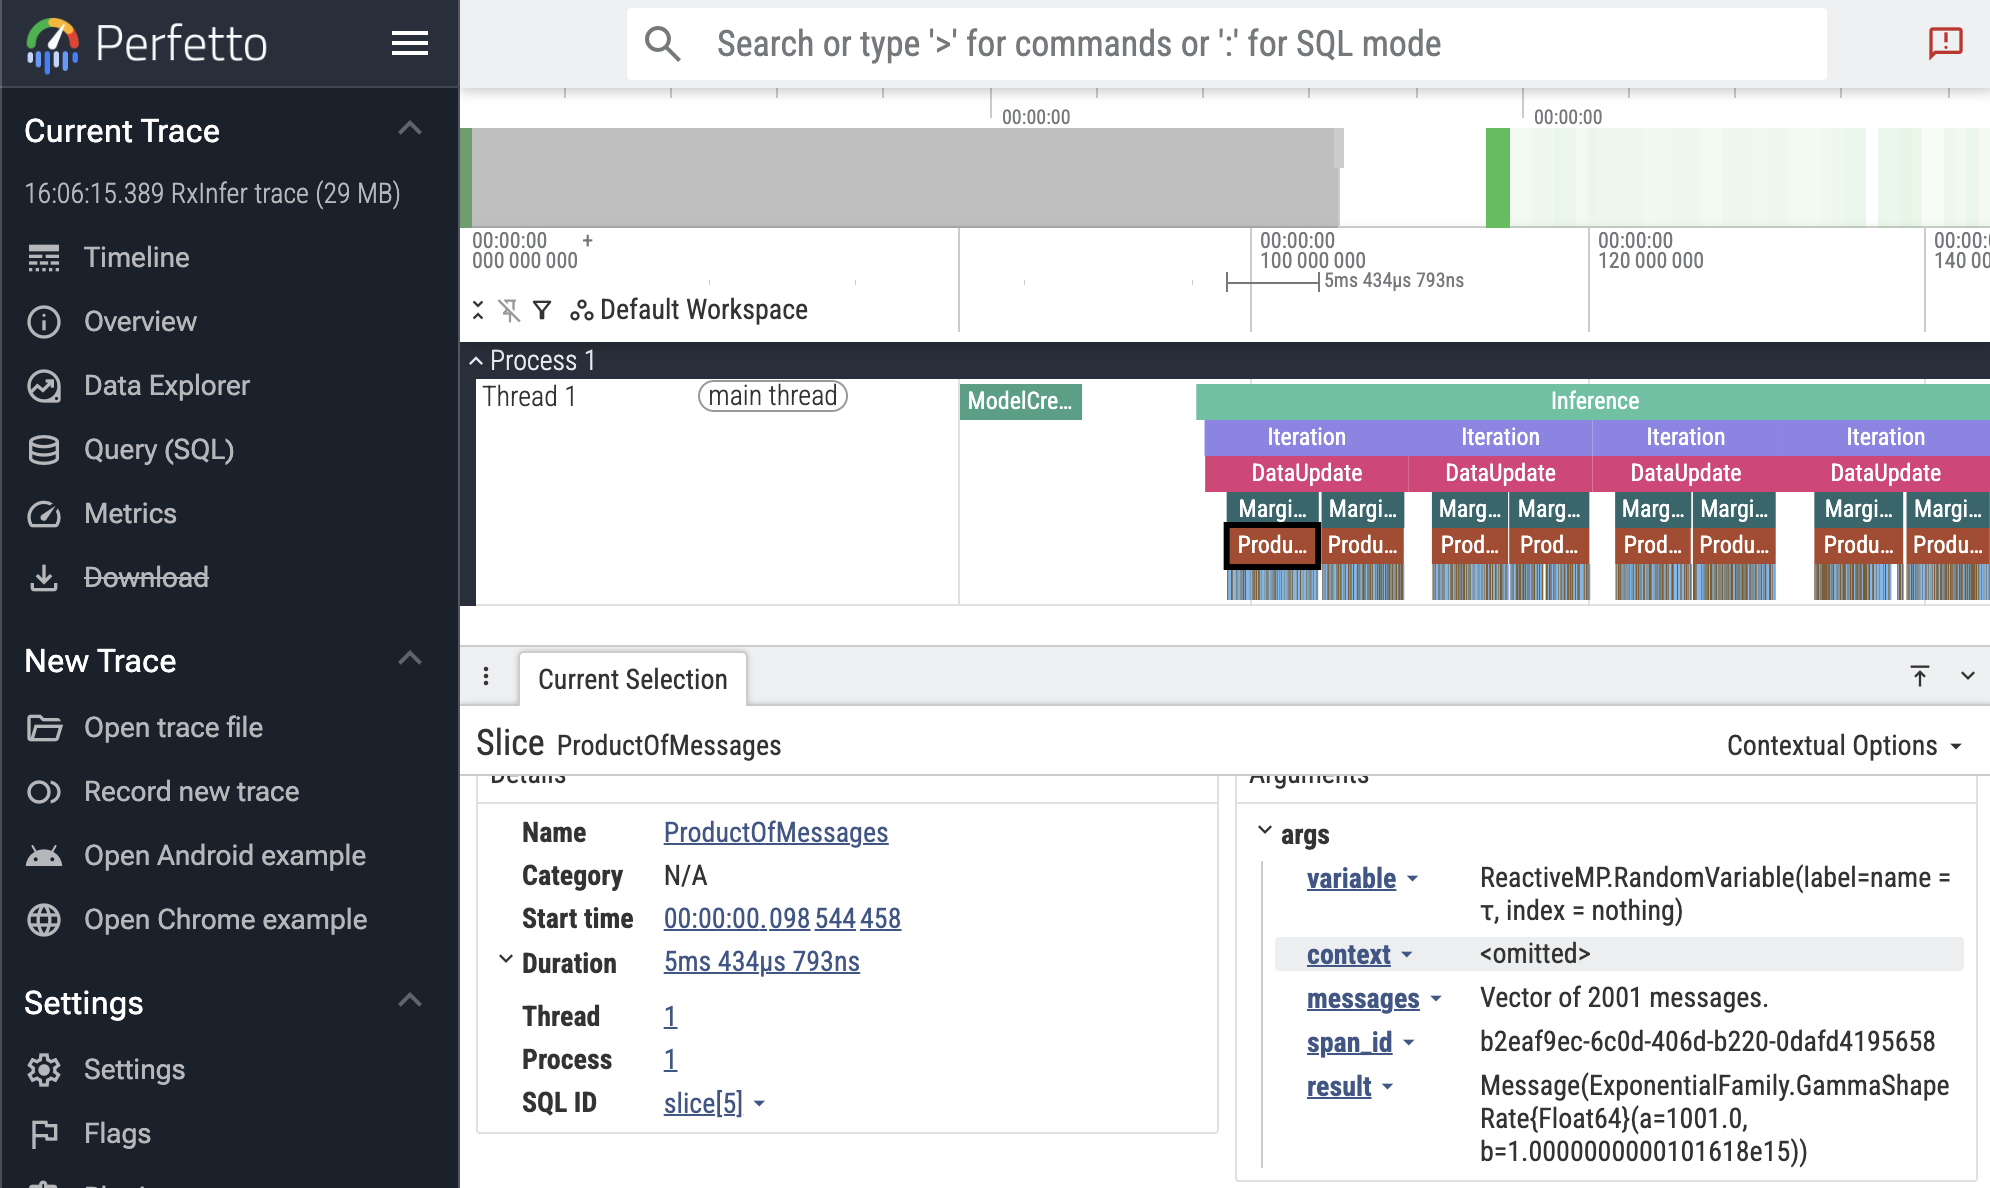Viewport: 1990px width, 1188px height.
Task: Click the Flags flag icon
Action: (44, 1134)
